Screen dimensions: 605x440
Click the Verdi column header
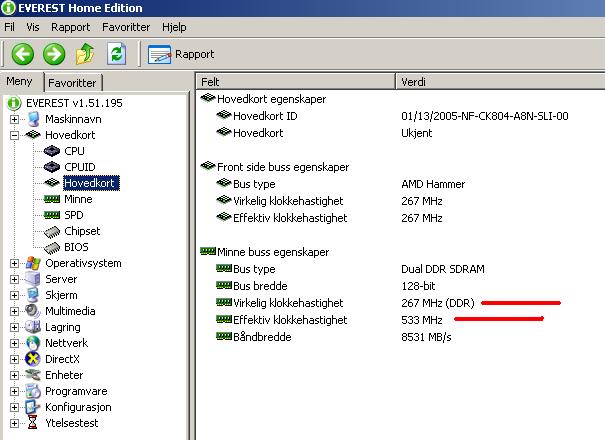(500, 82)
